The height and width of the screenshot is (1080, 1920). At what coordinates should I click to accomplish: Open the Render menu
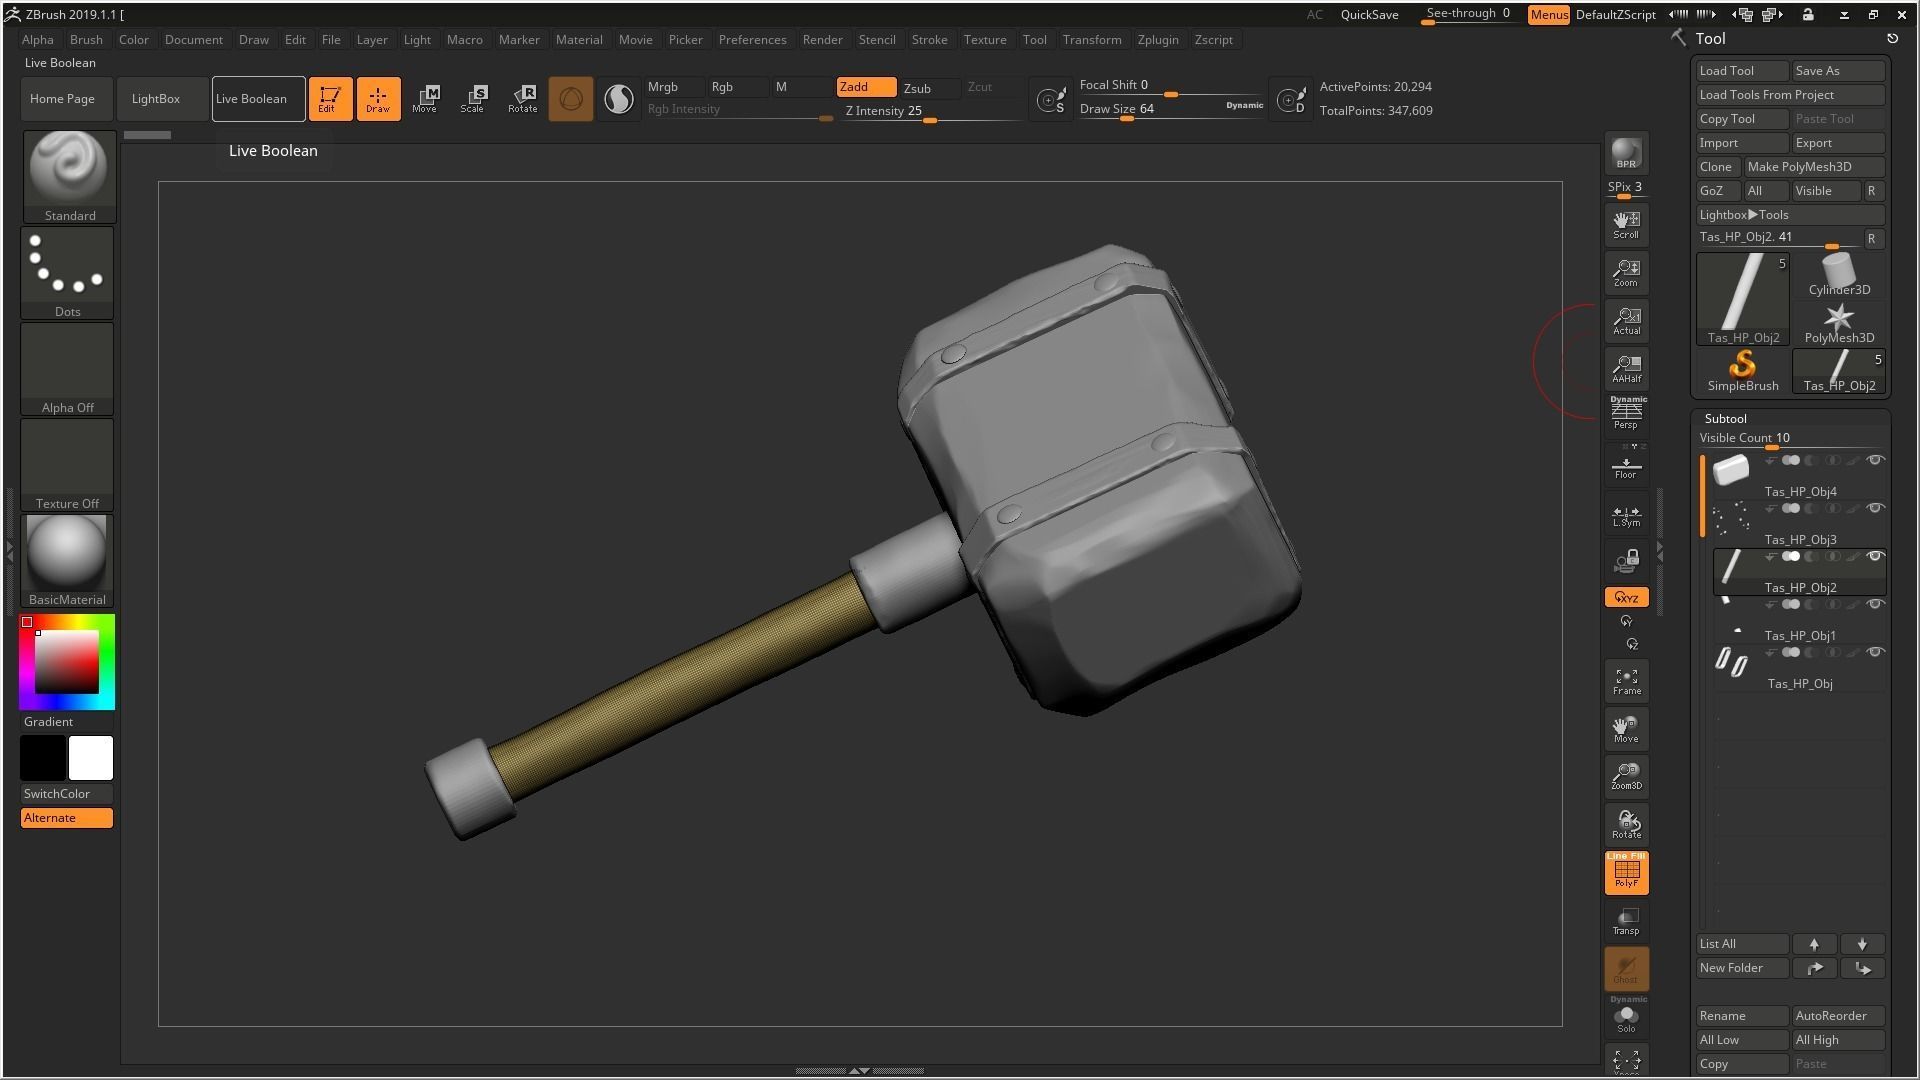tap(822, 40)
